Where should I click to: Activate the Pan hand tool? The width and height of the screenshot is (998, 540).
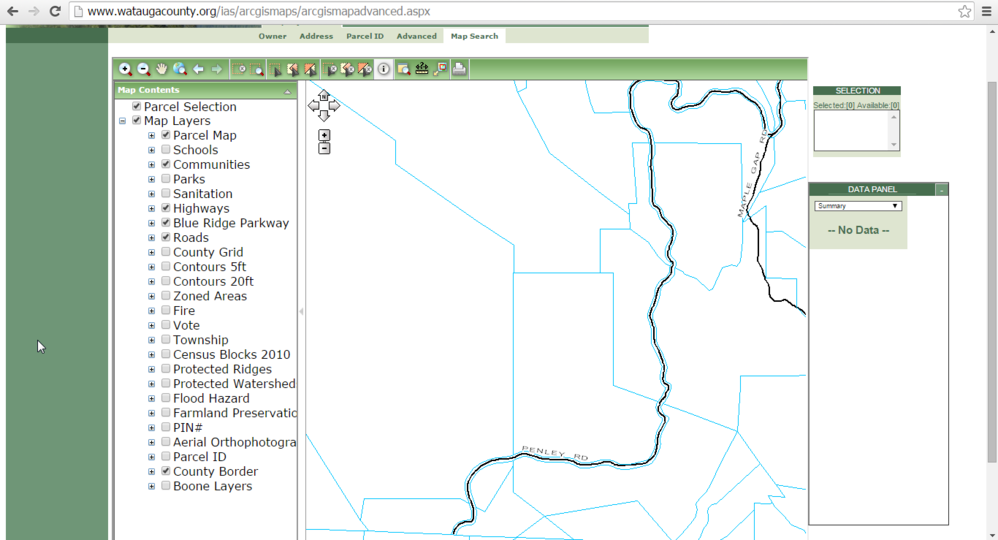[x=161, y=69]
